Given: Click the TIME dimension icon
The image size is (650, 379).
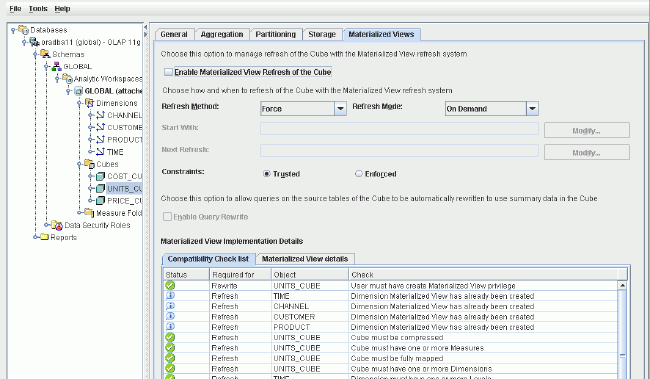Looking at the screenshot, I should point(100,152).
